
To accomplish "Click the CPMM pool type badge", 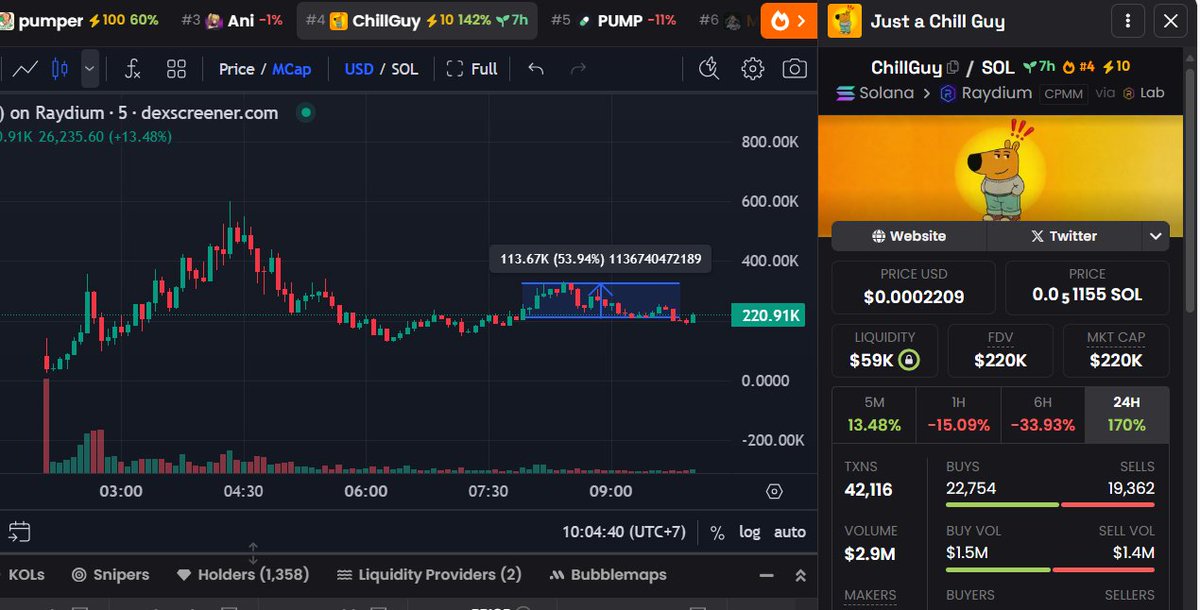I will tap(1064, 94).
